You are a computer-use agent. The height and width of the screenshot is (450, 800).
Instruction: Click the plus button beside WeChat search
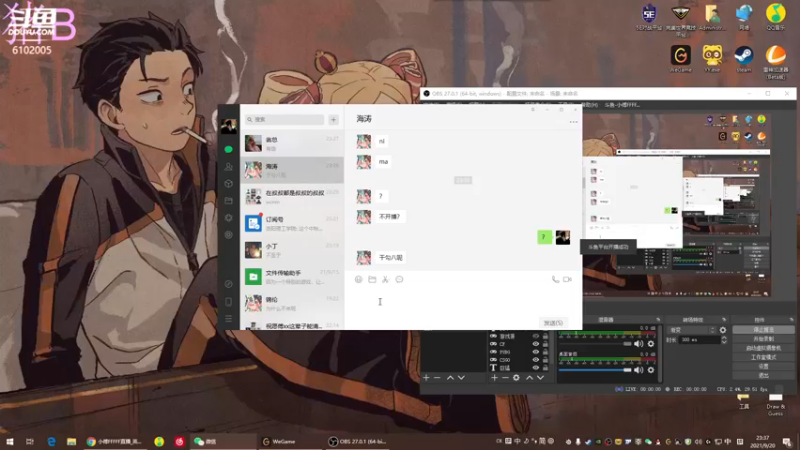(334, 119)
